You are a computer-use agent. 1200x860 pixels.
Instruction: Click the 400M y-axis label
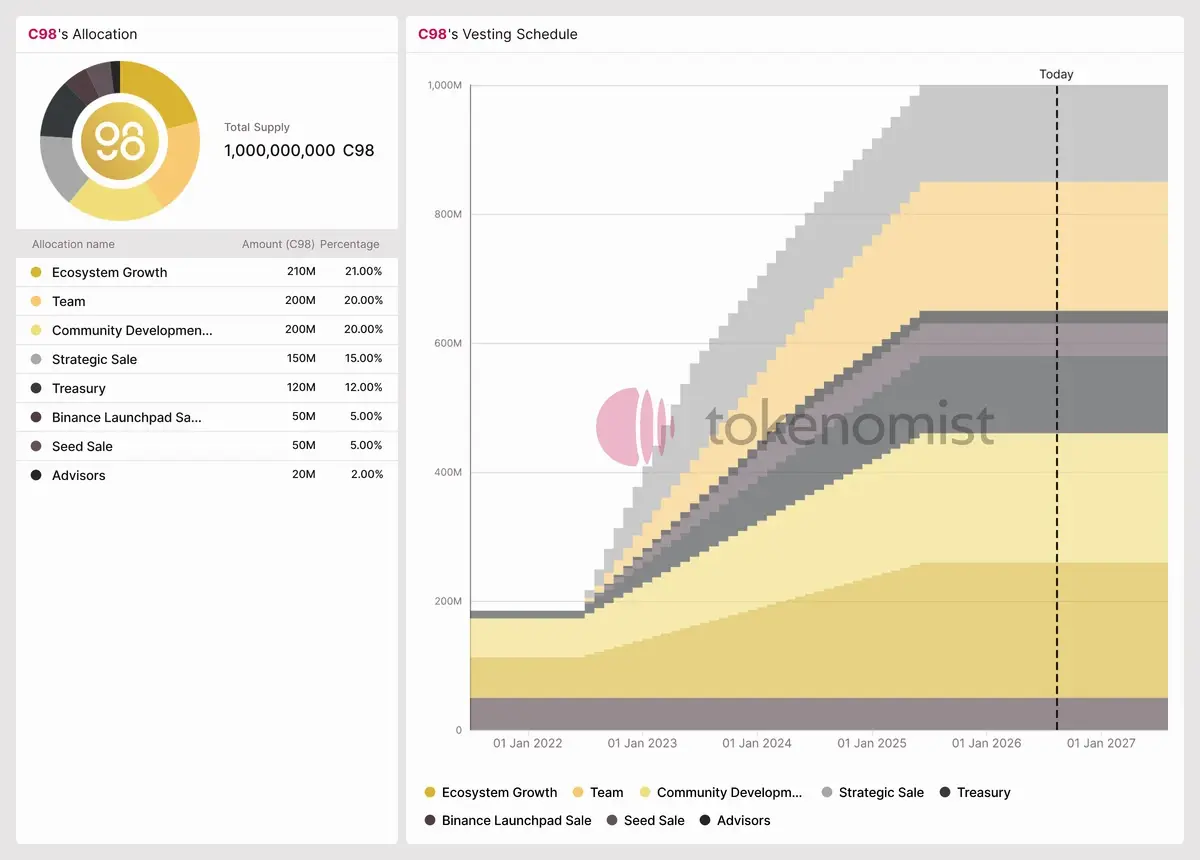tap(446, 472)
